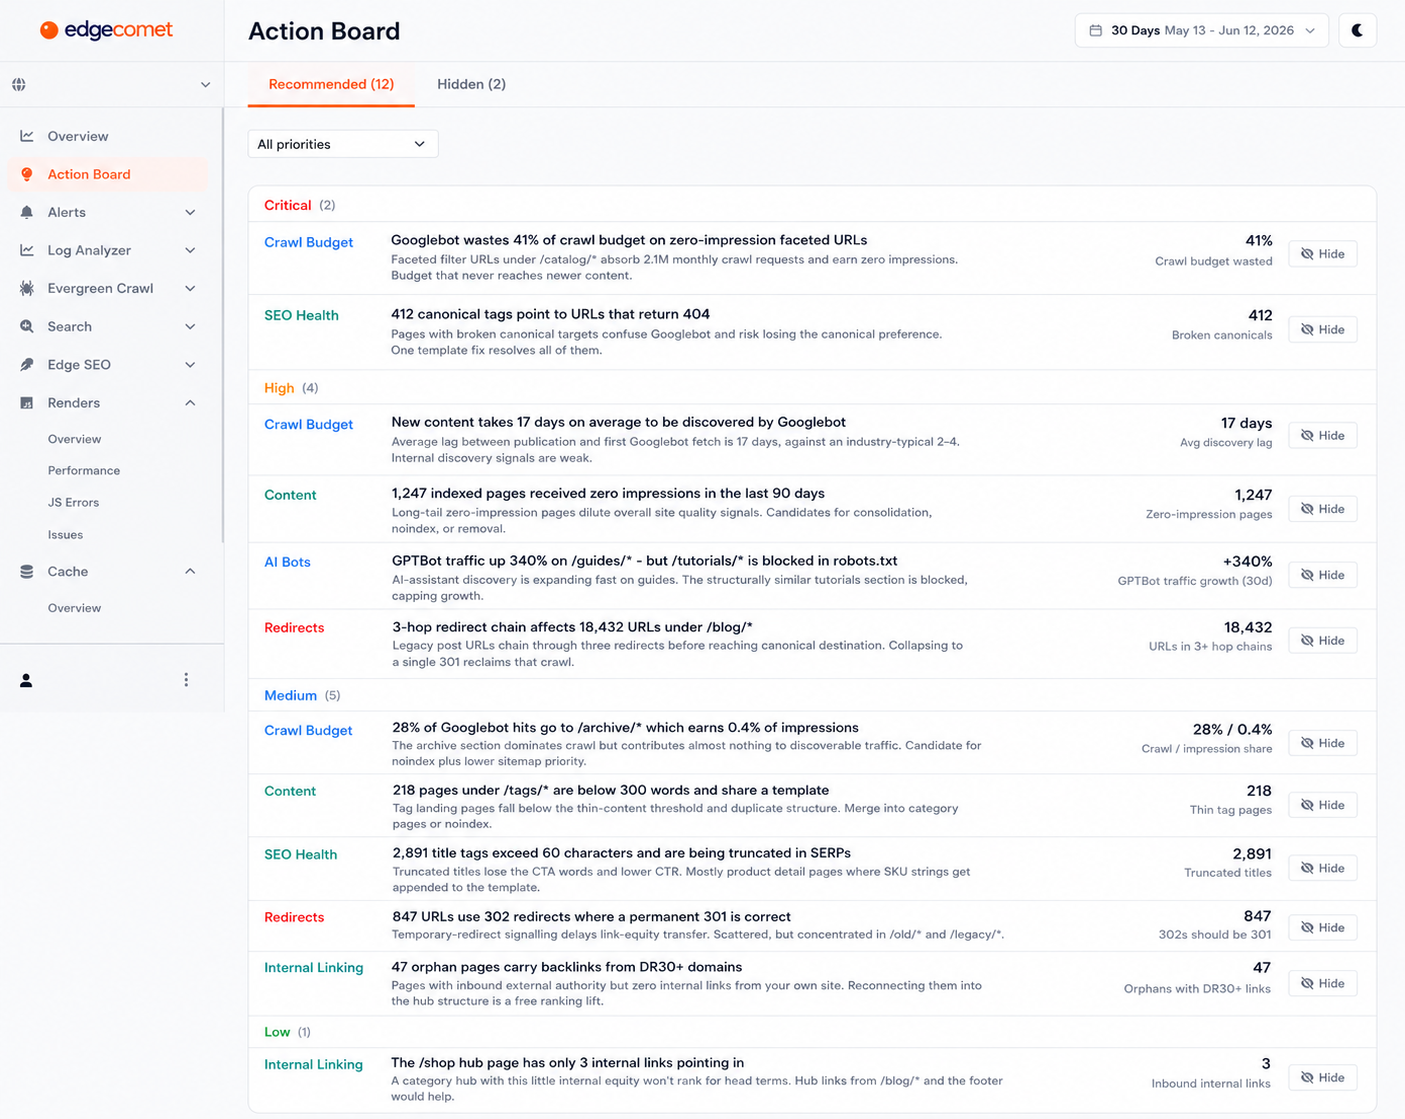This screenshot has height=1119, width=1405.
Task: Toggle dark mode with the moon button
Action: click(1357, 30)
